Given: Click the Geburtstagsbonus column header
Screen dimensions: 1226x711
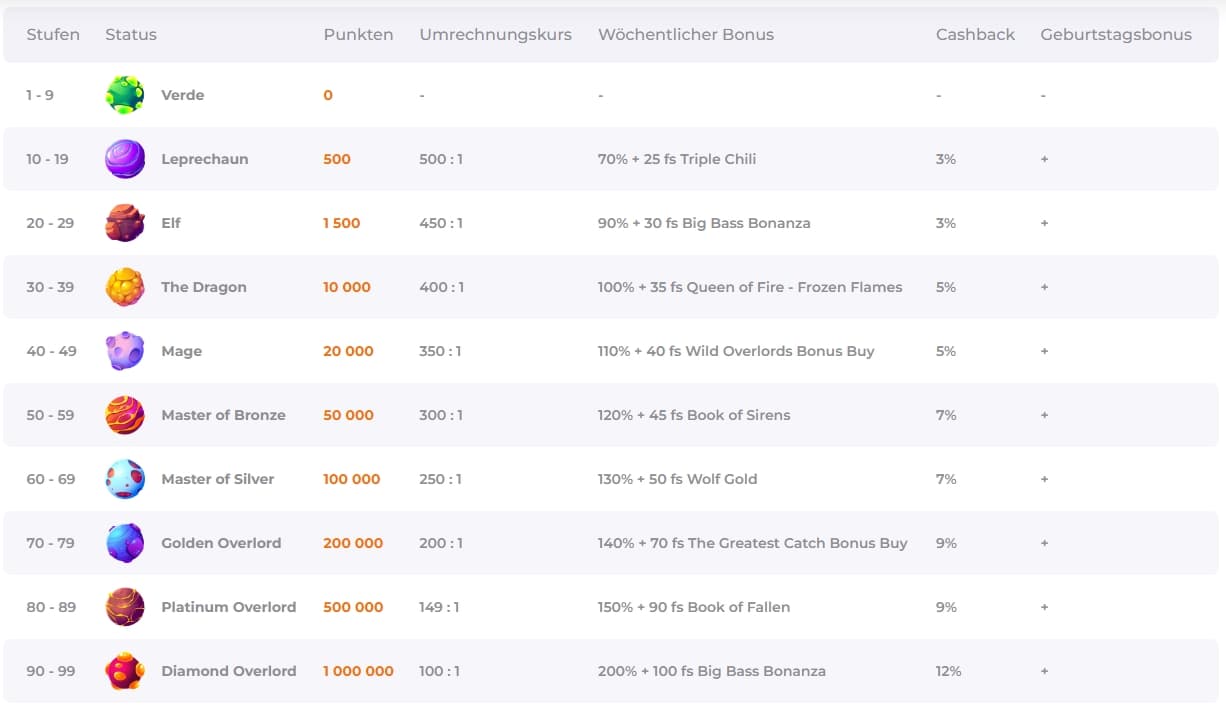Looking at the screenshot, I should click(1115, 34).
